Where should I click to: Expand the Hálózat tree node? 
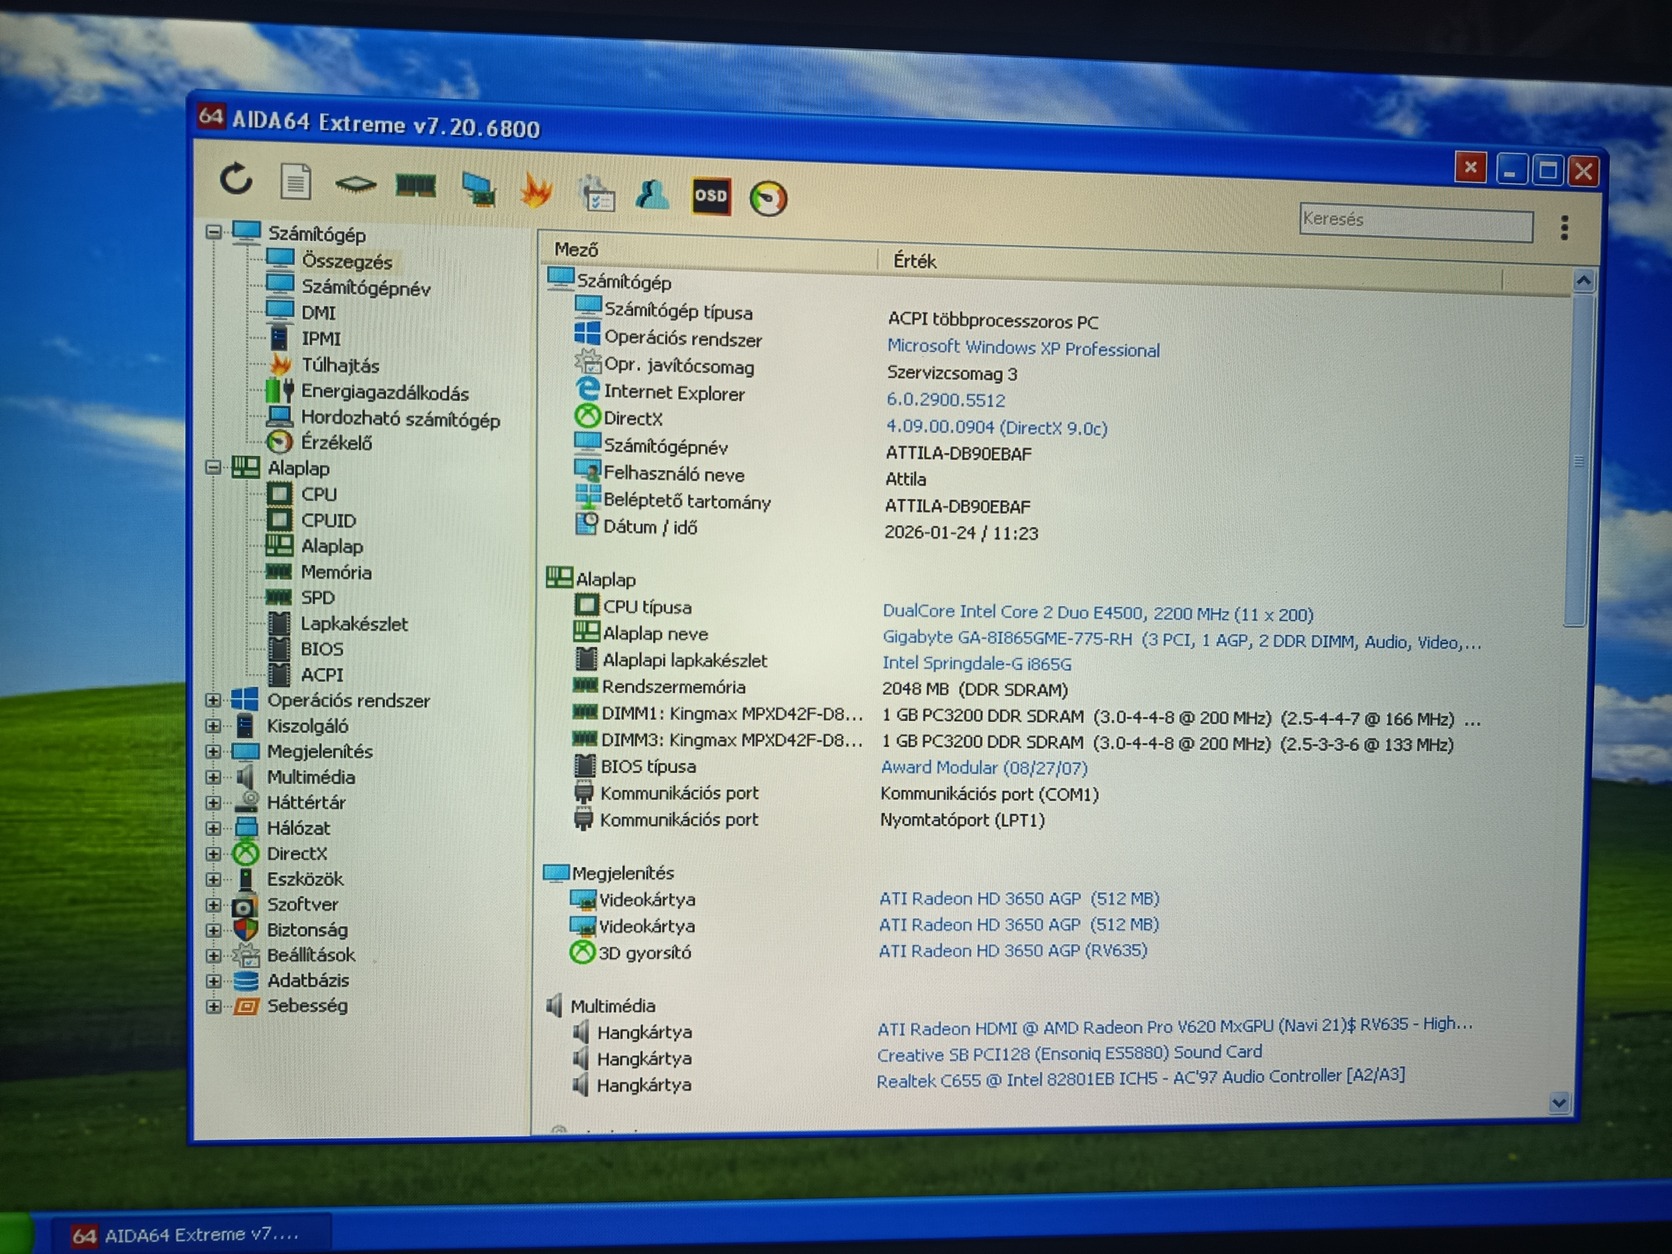point(213,828)
